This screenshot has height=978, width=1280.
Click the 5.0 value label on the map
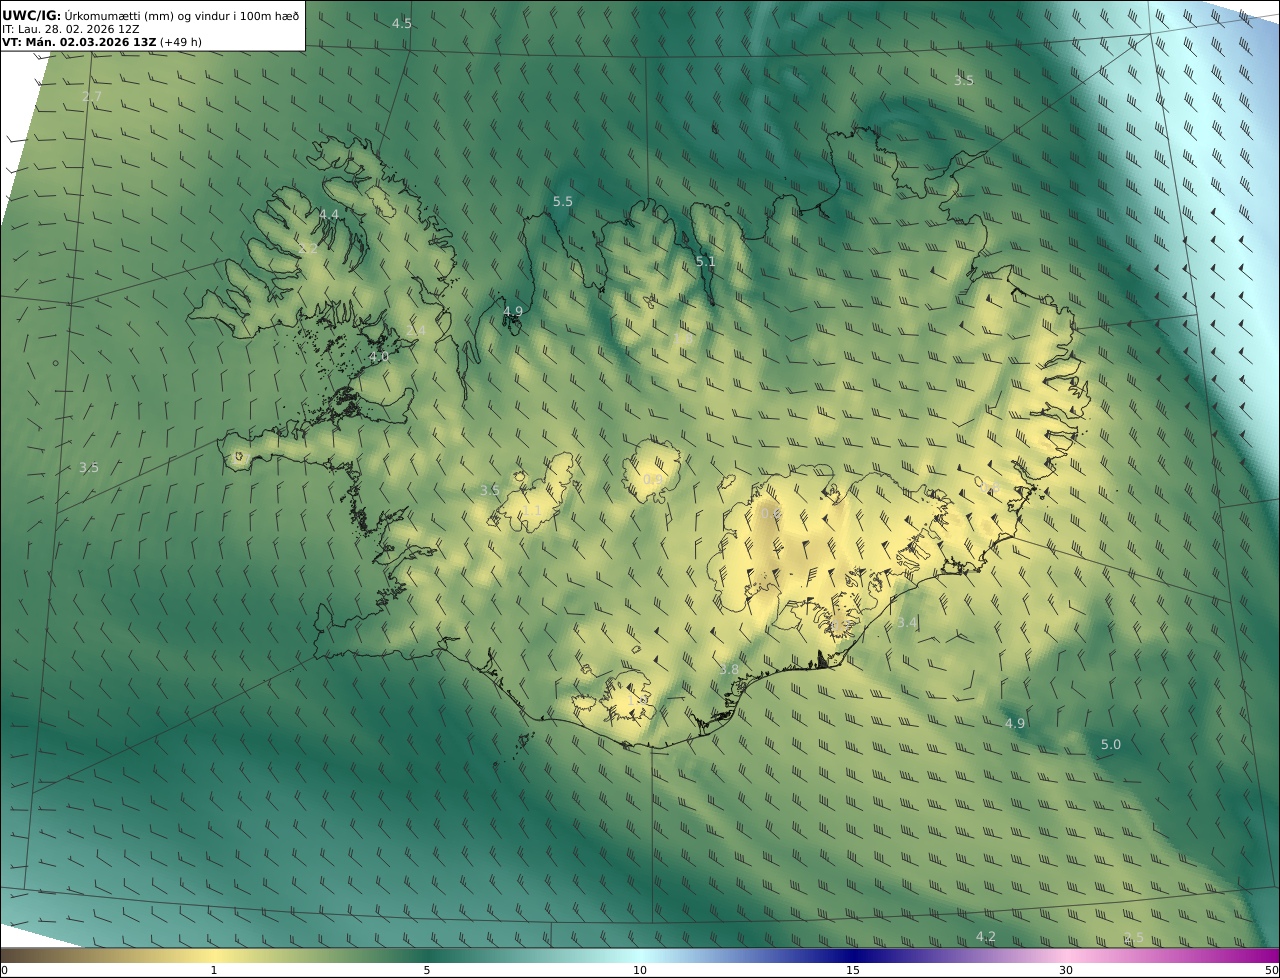[1111, 744]
